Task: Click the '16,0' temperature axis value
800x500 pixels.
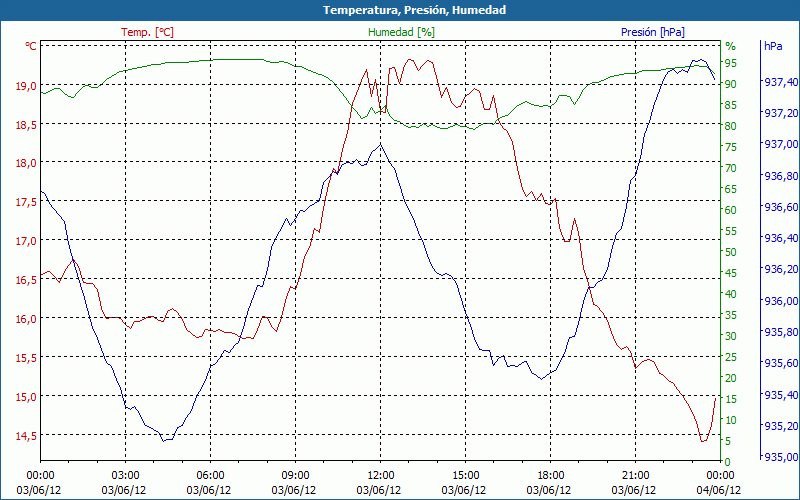Action: click(x=26, y=319)
